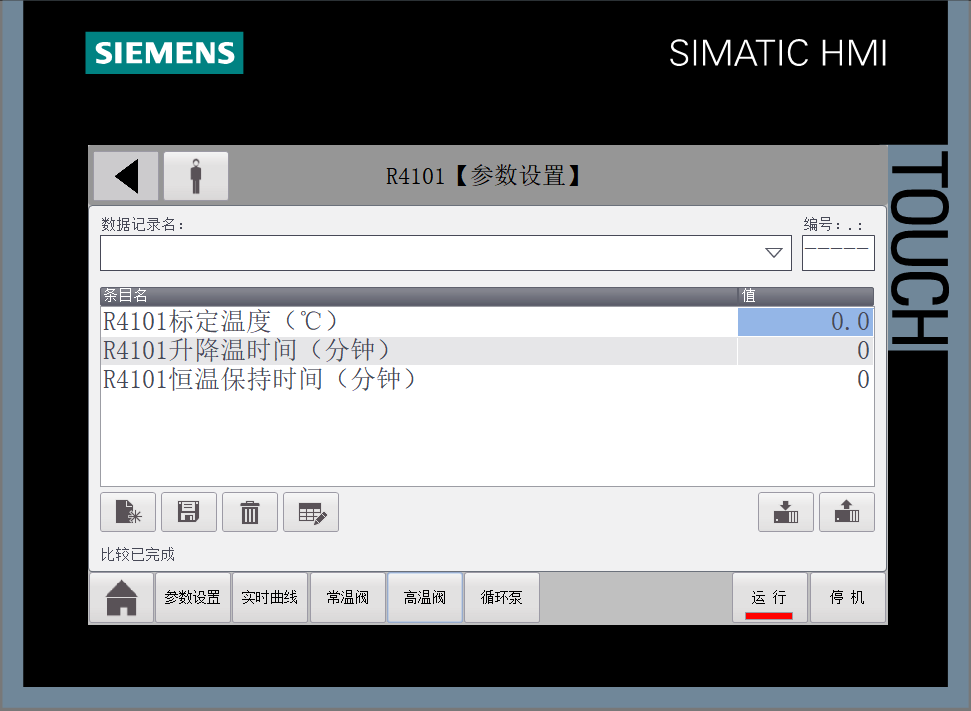Image resolution: width=971 pixels, height=711 pixels.
Task: Go to the home screen
Action: click(121, 598)
